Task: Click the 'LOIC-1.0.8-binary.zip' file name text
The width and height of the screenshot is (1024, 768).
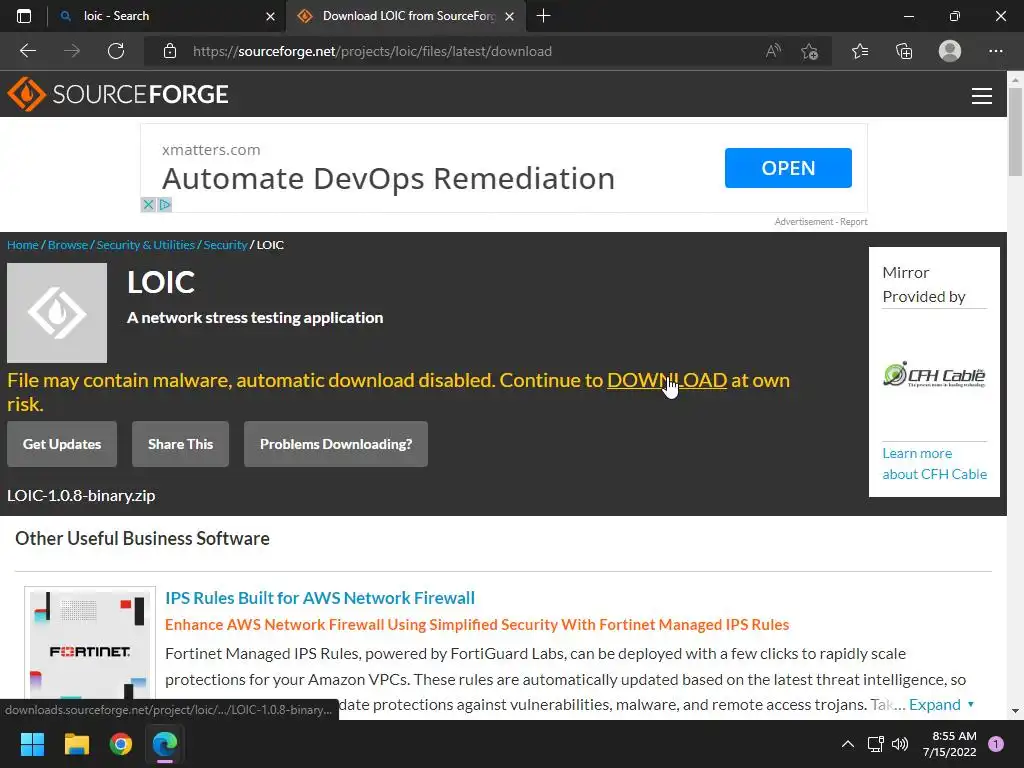Action: pyautogui.click(x=81, y=496)
